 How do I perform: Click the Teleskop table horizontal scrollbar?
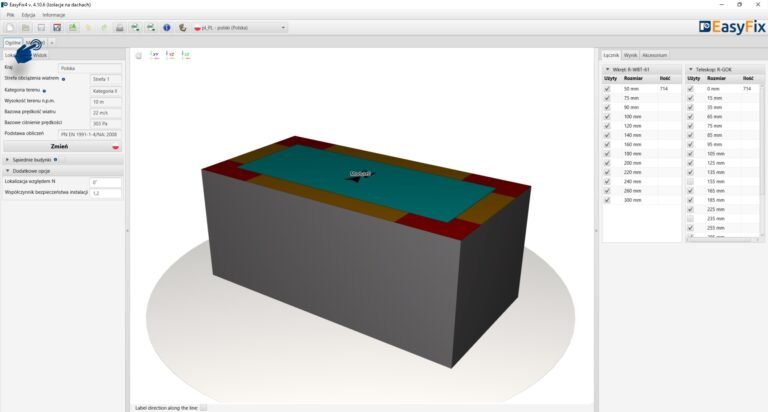(x=722, y=240)
